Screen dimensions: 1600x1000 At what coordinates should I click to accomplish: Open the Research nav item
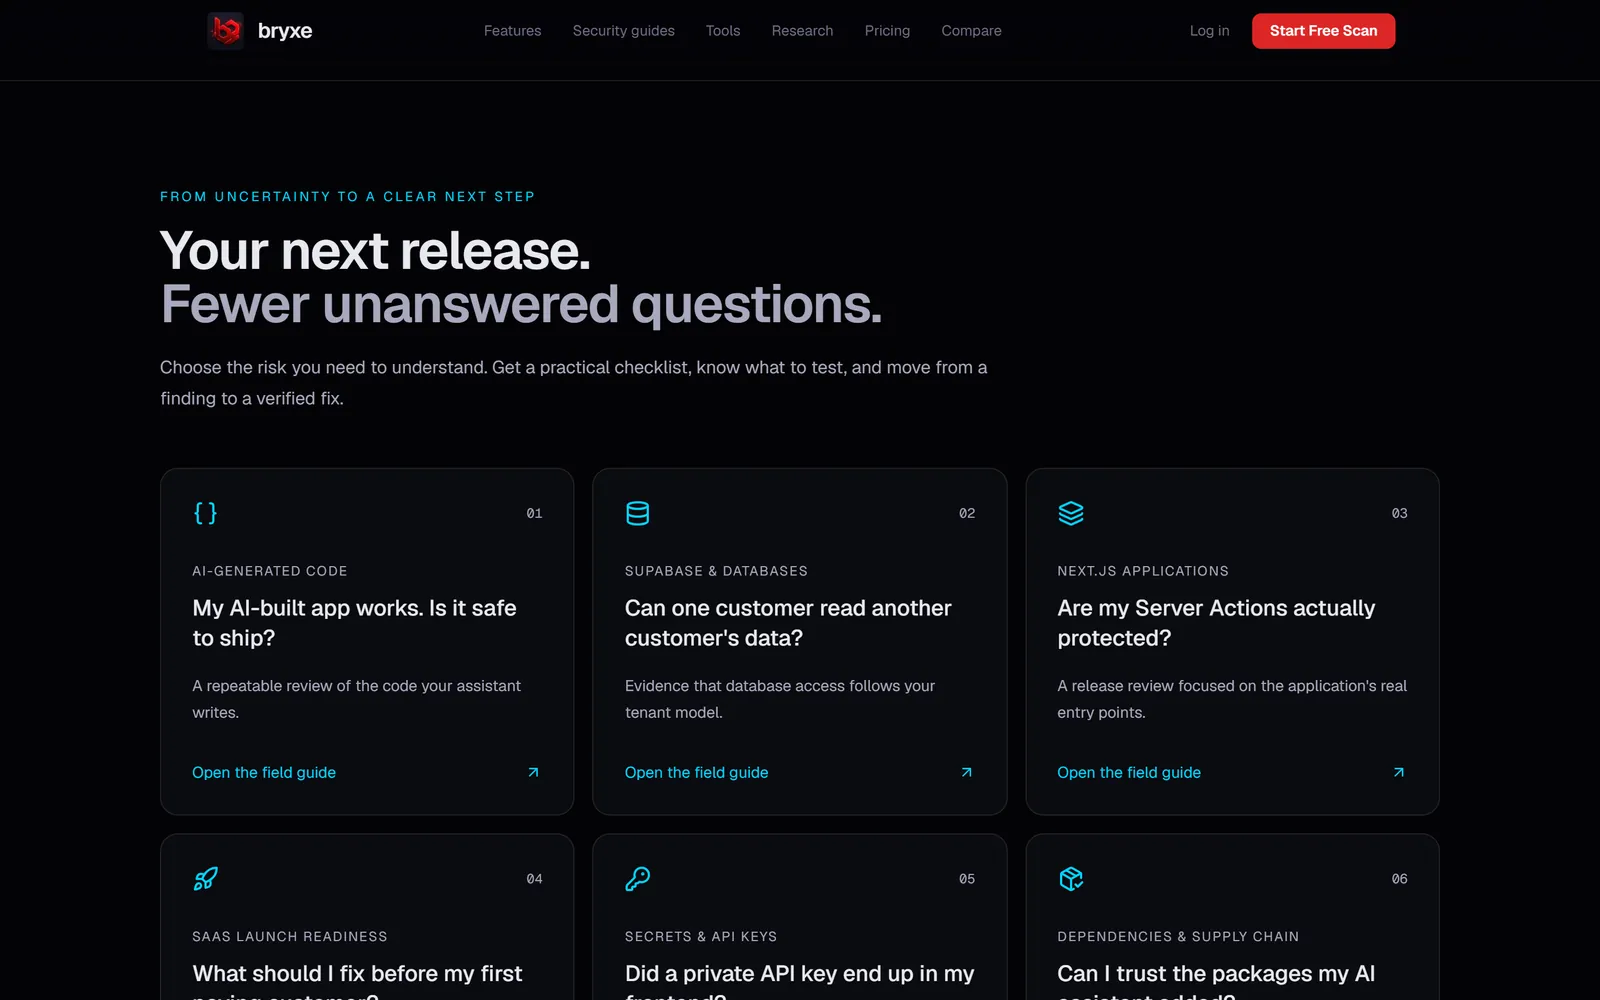click(x=802, y=31)
